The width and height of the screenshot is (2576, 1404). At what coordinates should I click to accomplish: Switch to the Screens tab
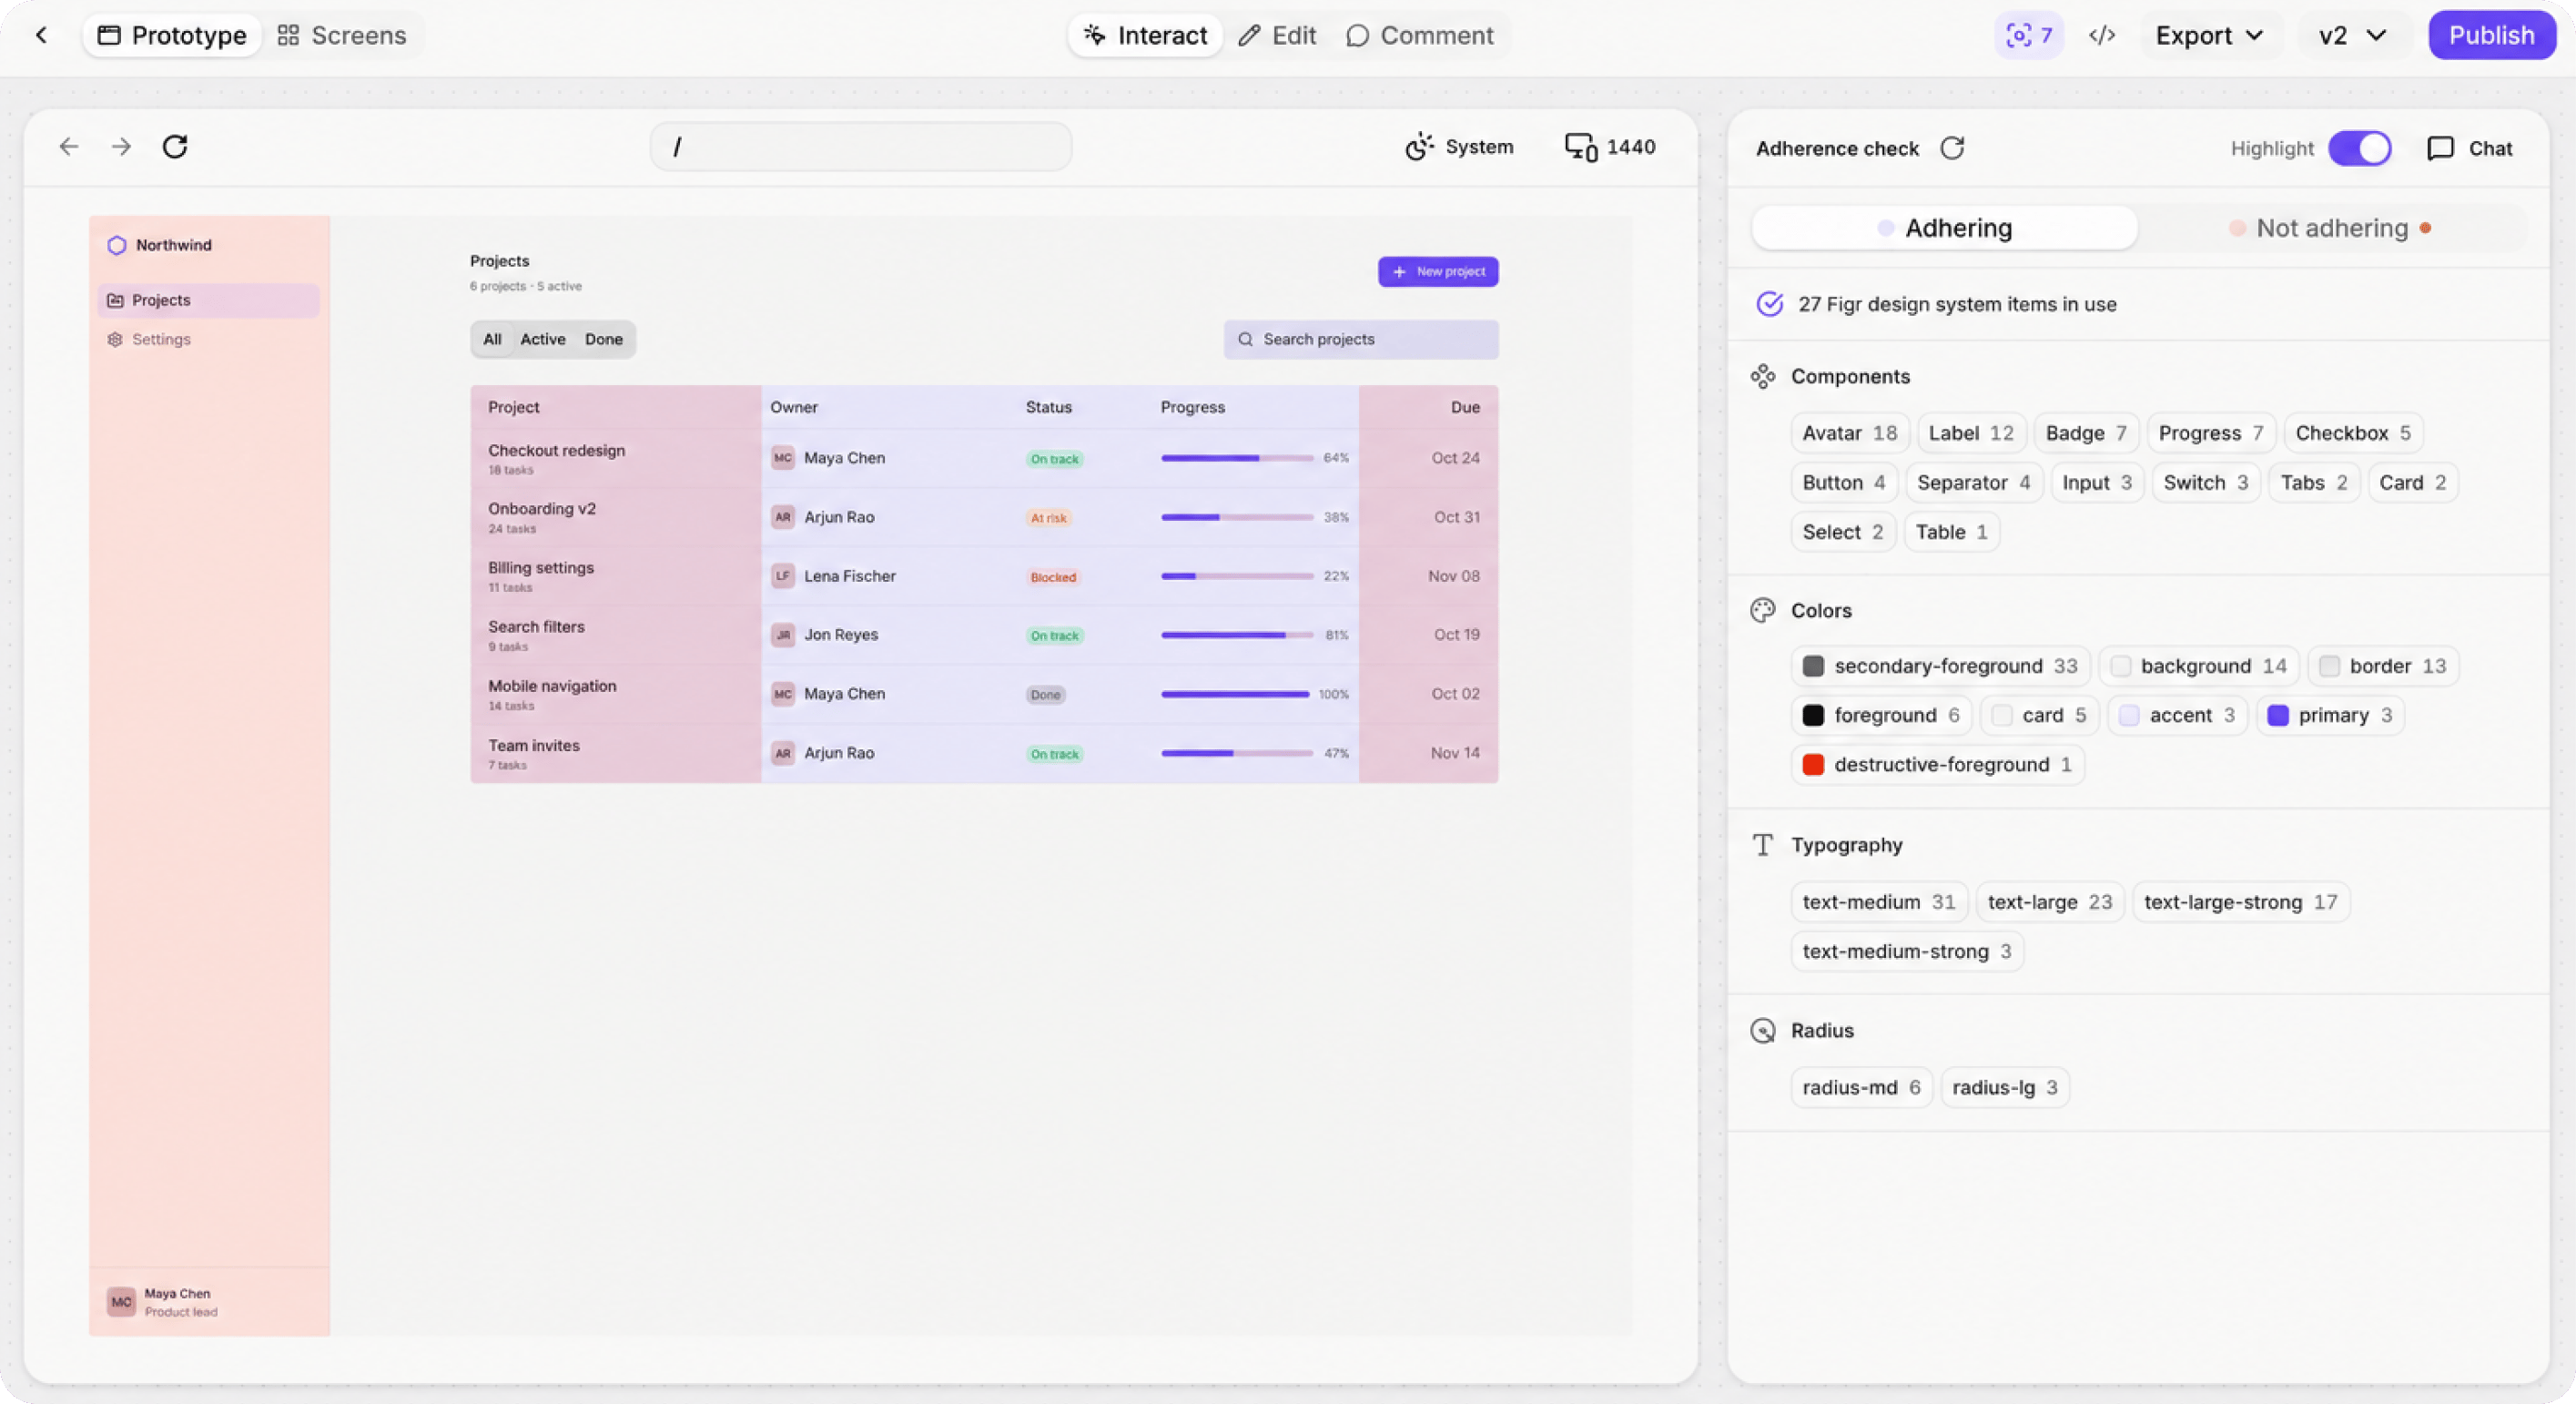(342, 35)
